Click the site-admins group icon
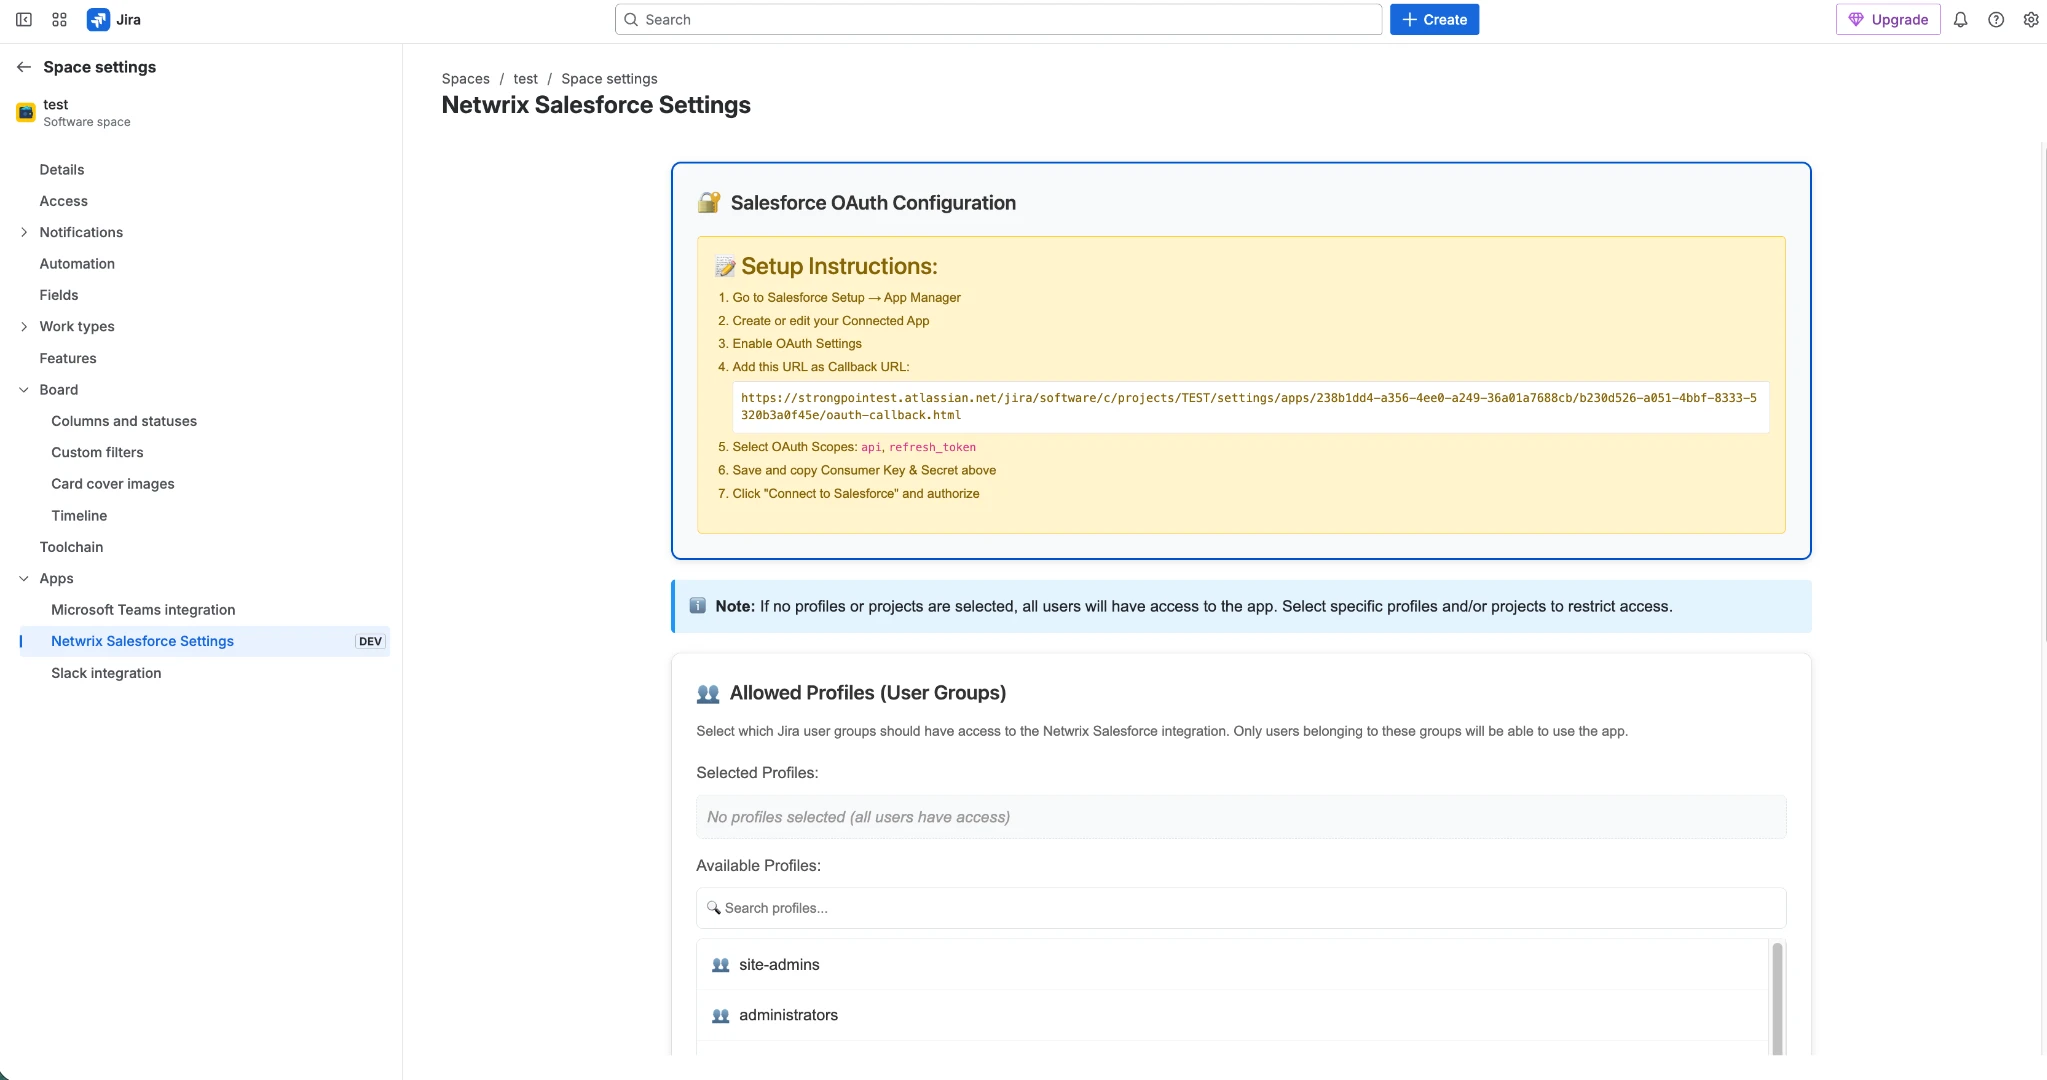 (720, 964)
